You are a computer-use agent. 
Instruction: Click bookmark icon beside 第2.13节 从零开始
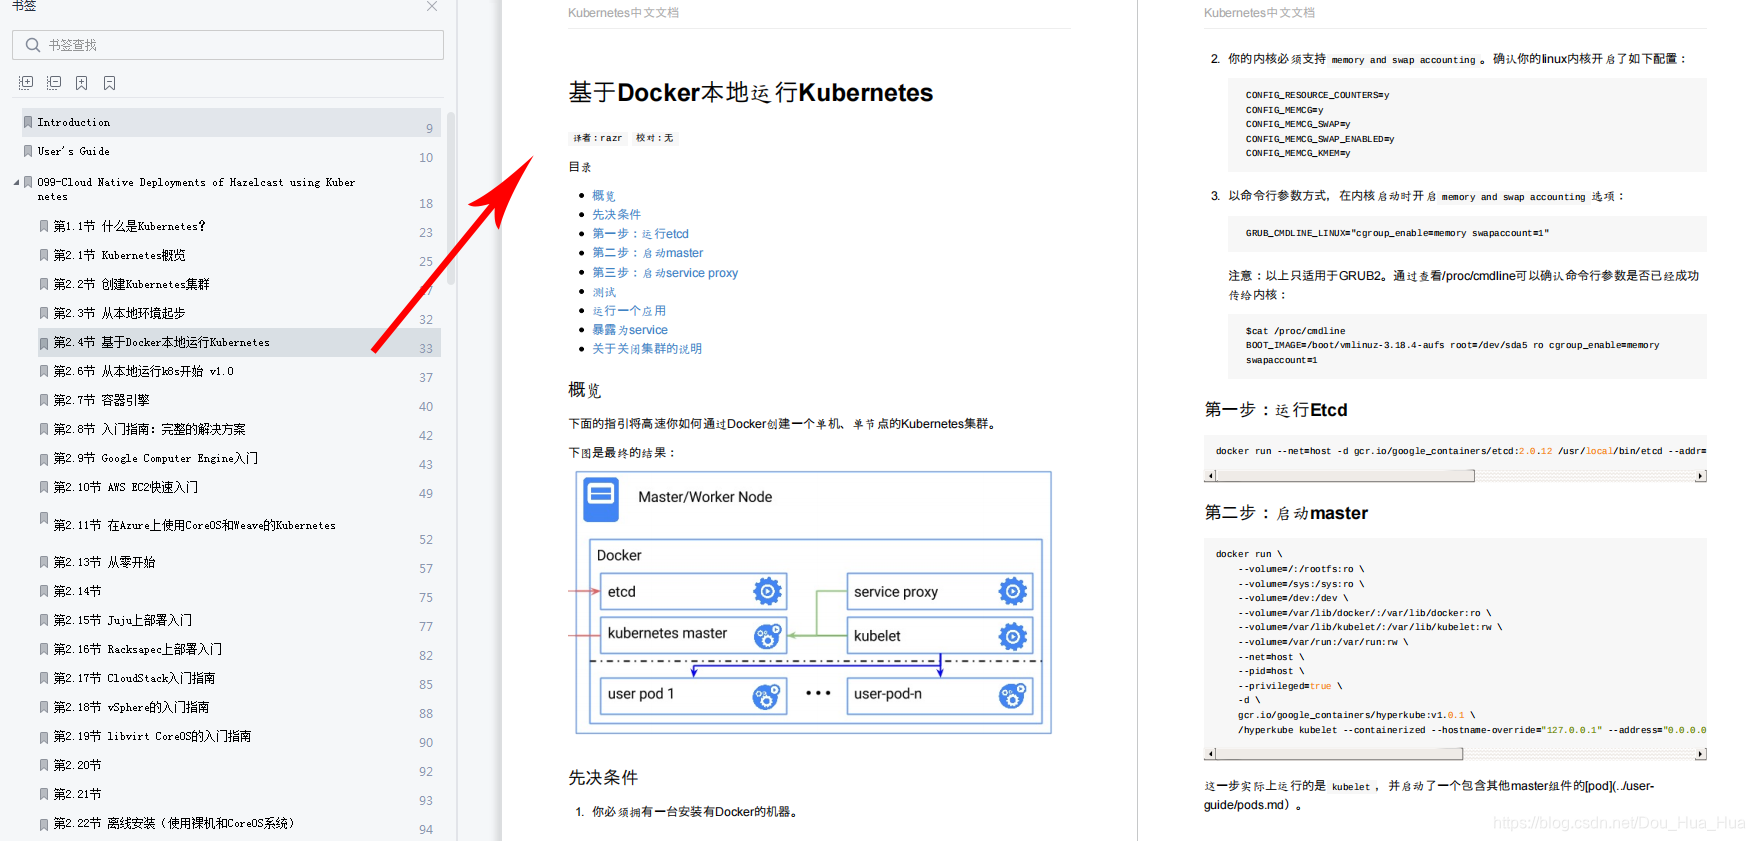coord(44,562)
